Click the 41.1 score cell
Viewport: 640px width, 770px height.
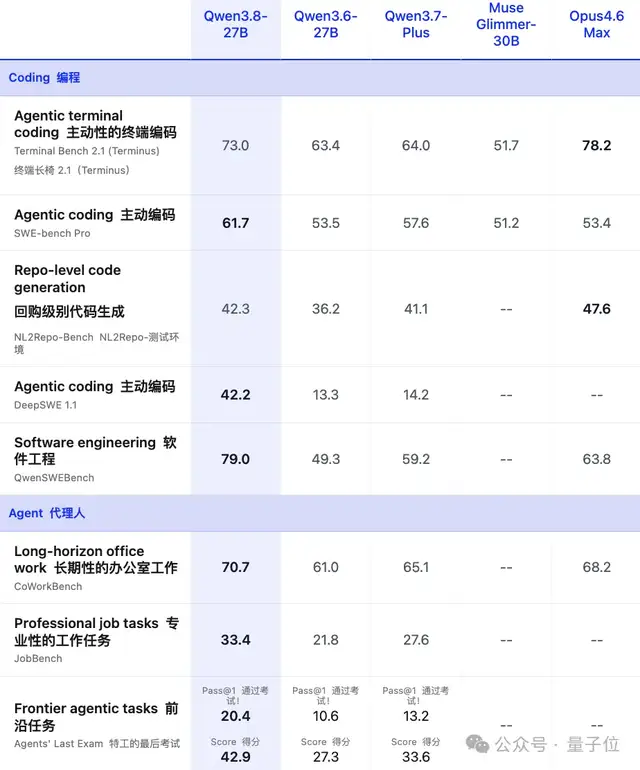click(x=416, y=309)
